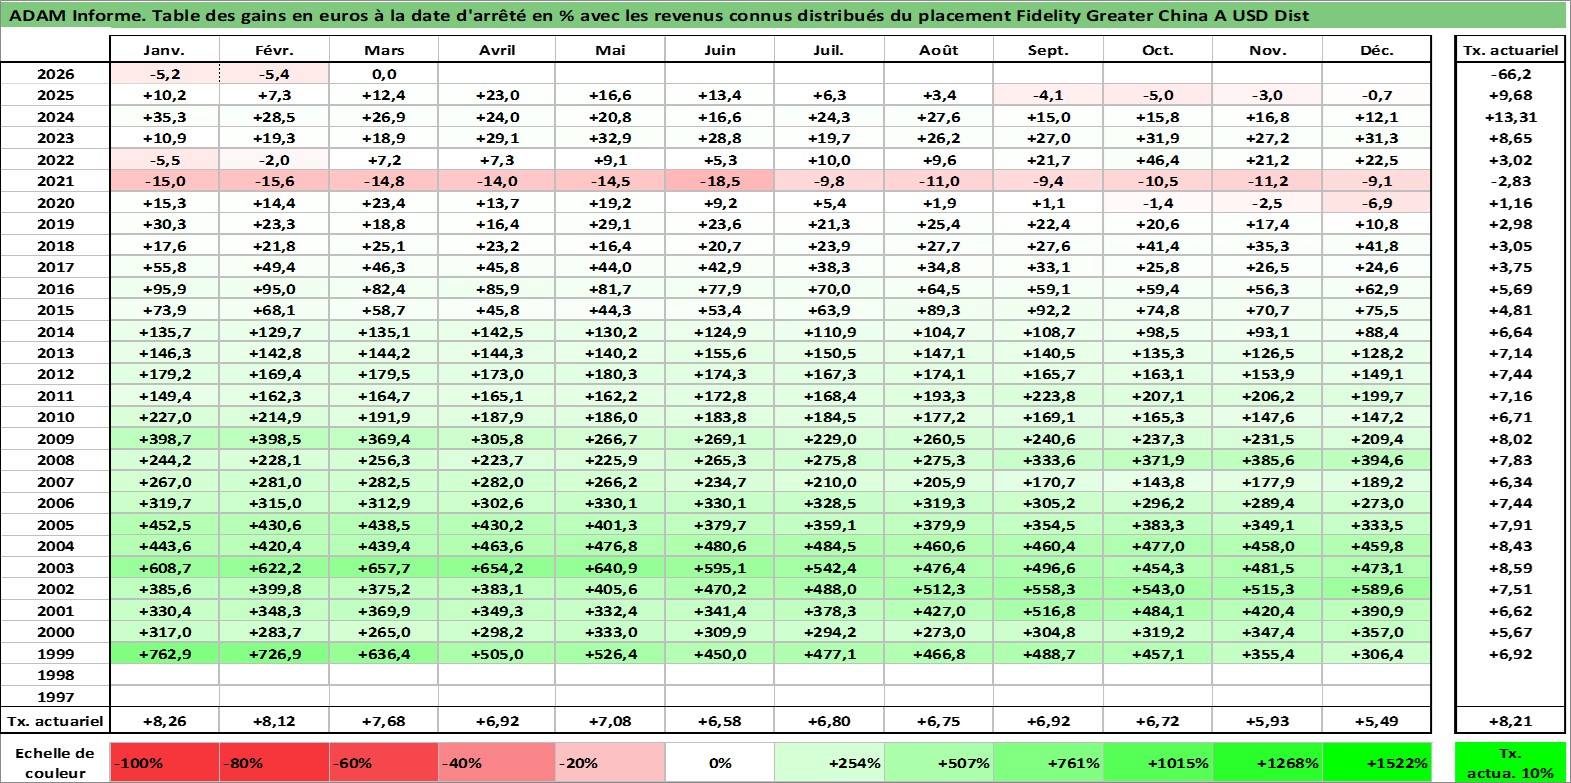
Task: Click the -2,83 actuarial rate for 2021
Action: (1510, 181)
